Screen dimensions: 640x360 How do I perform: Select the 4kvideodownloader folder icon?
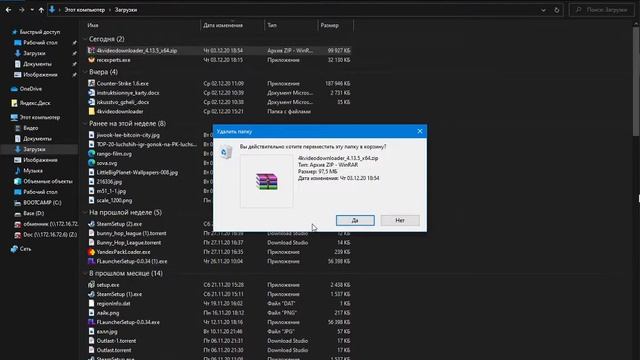[x=91, y=111]
